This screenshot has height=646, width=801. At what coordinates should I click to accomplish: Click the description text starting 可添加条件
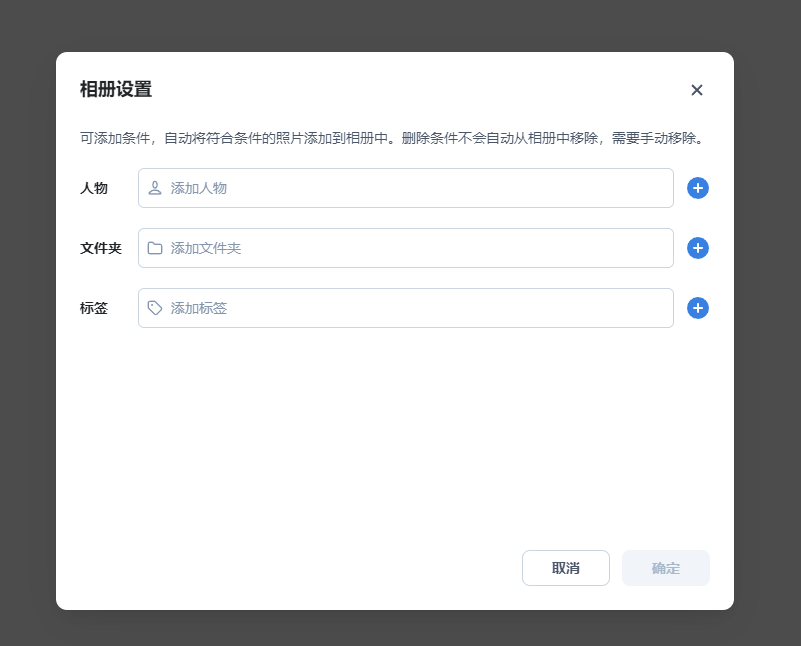(392, 138)
